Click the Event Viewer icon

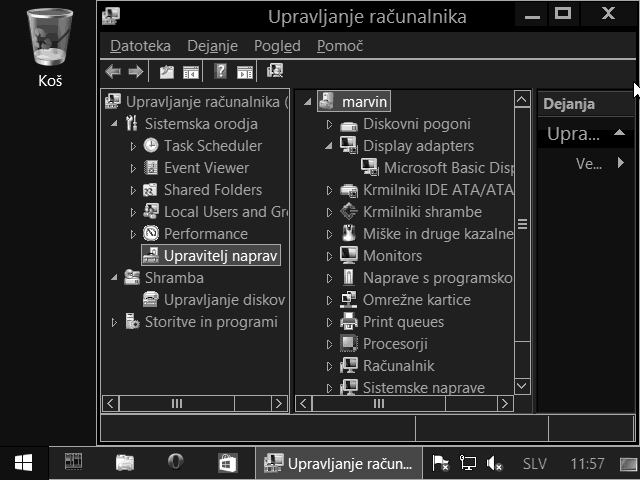pos(151,168)
